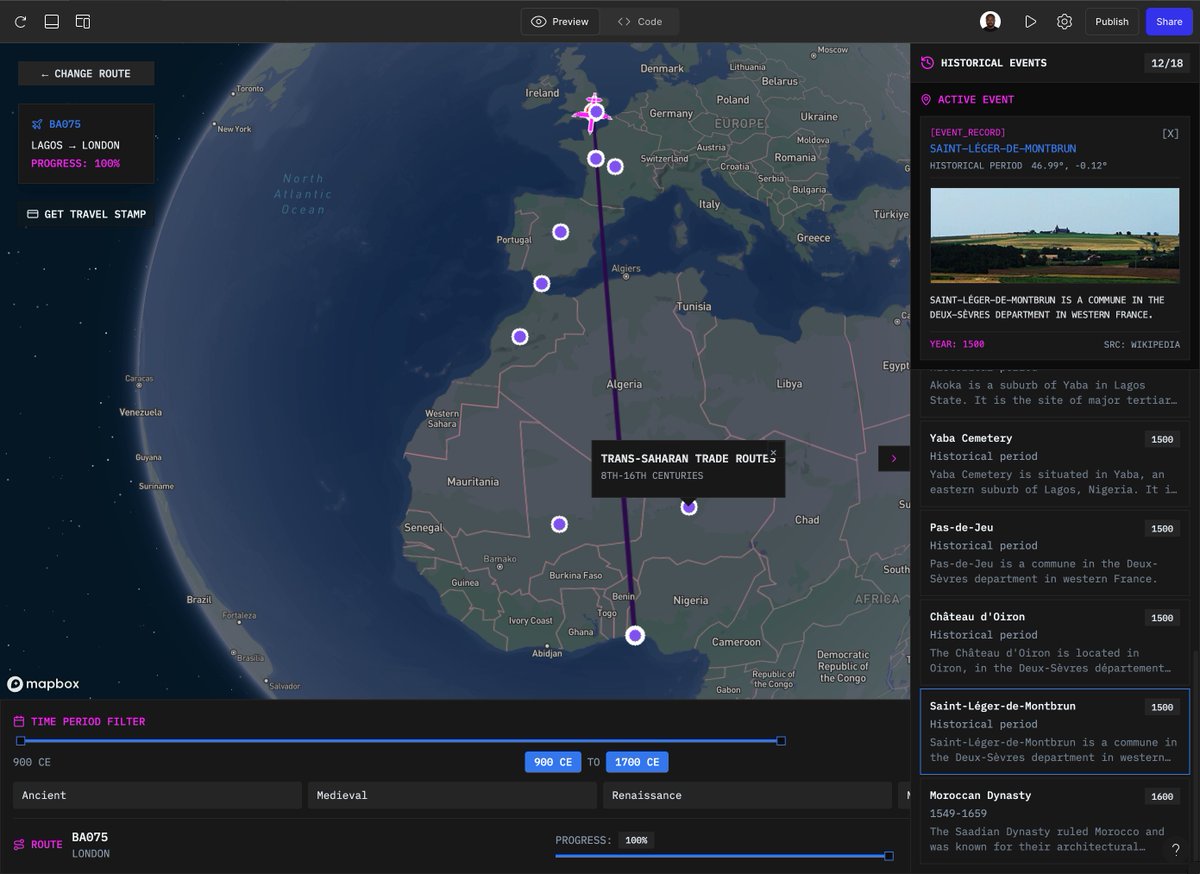This screenshot has width=1200, height=874.
Task: Open the Château d'Oiron event card
Action: (1055, 642)
